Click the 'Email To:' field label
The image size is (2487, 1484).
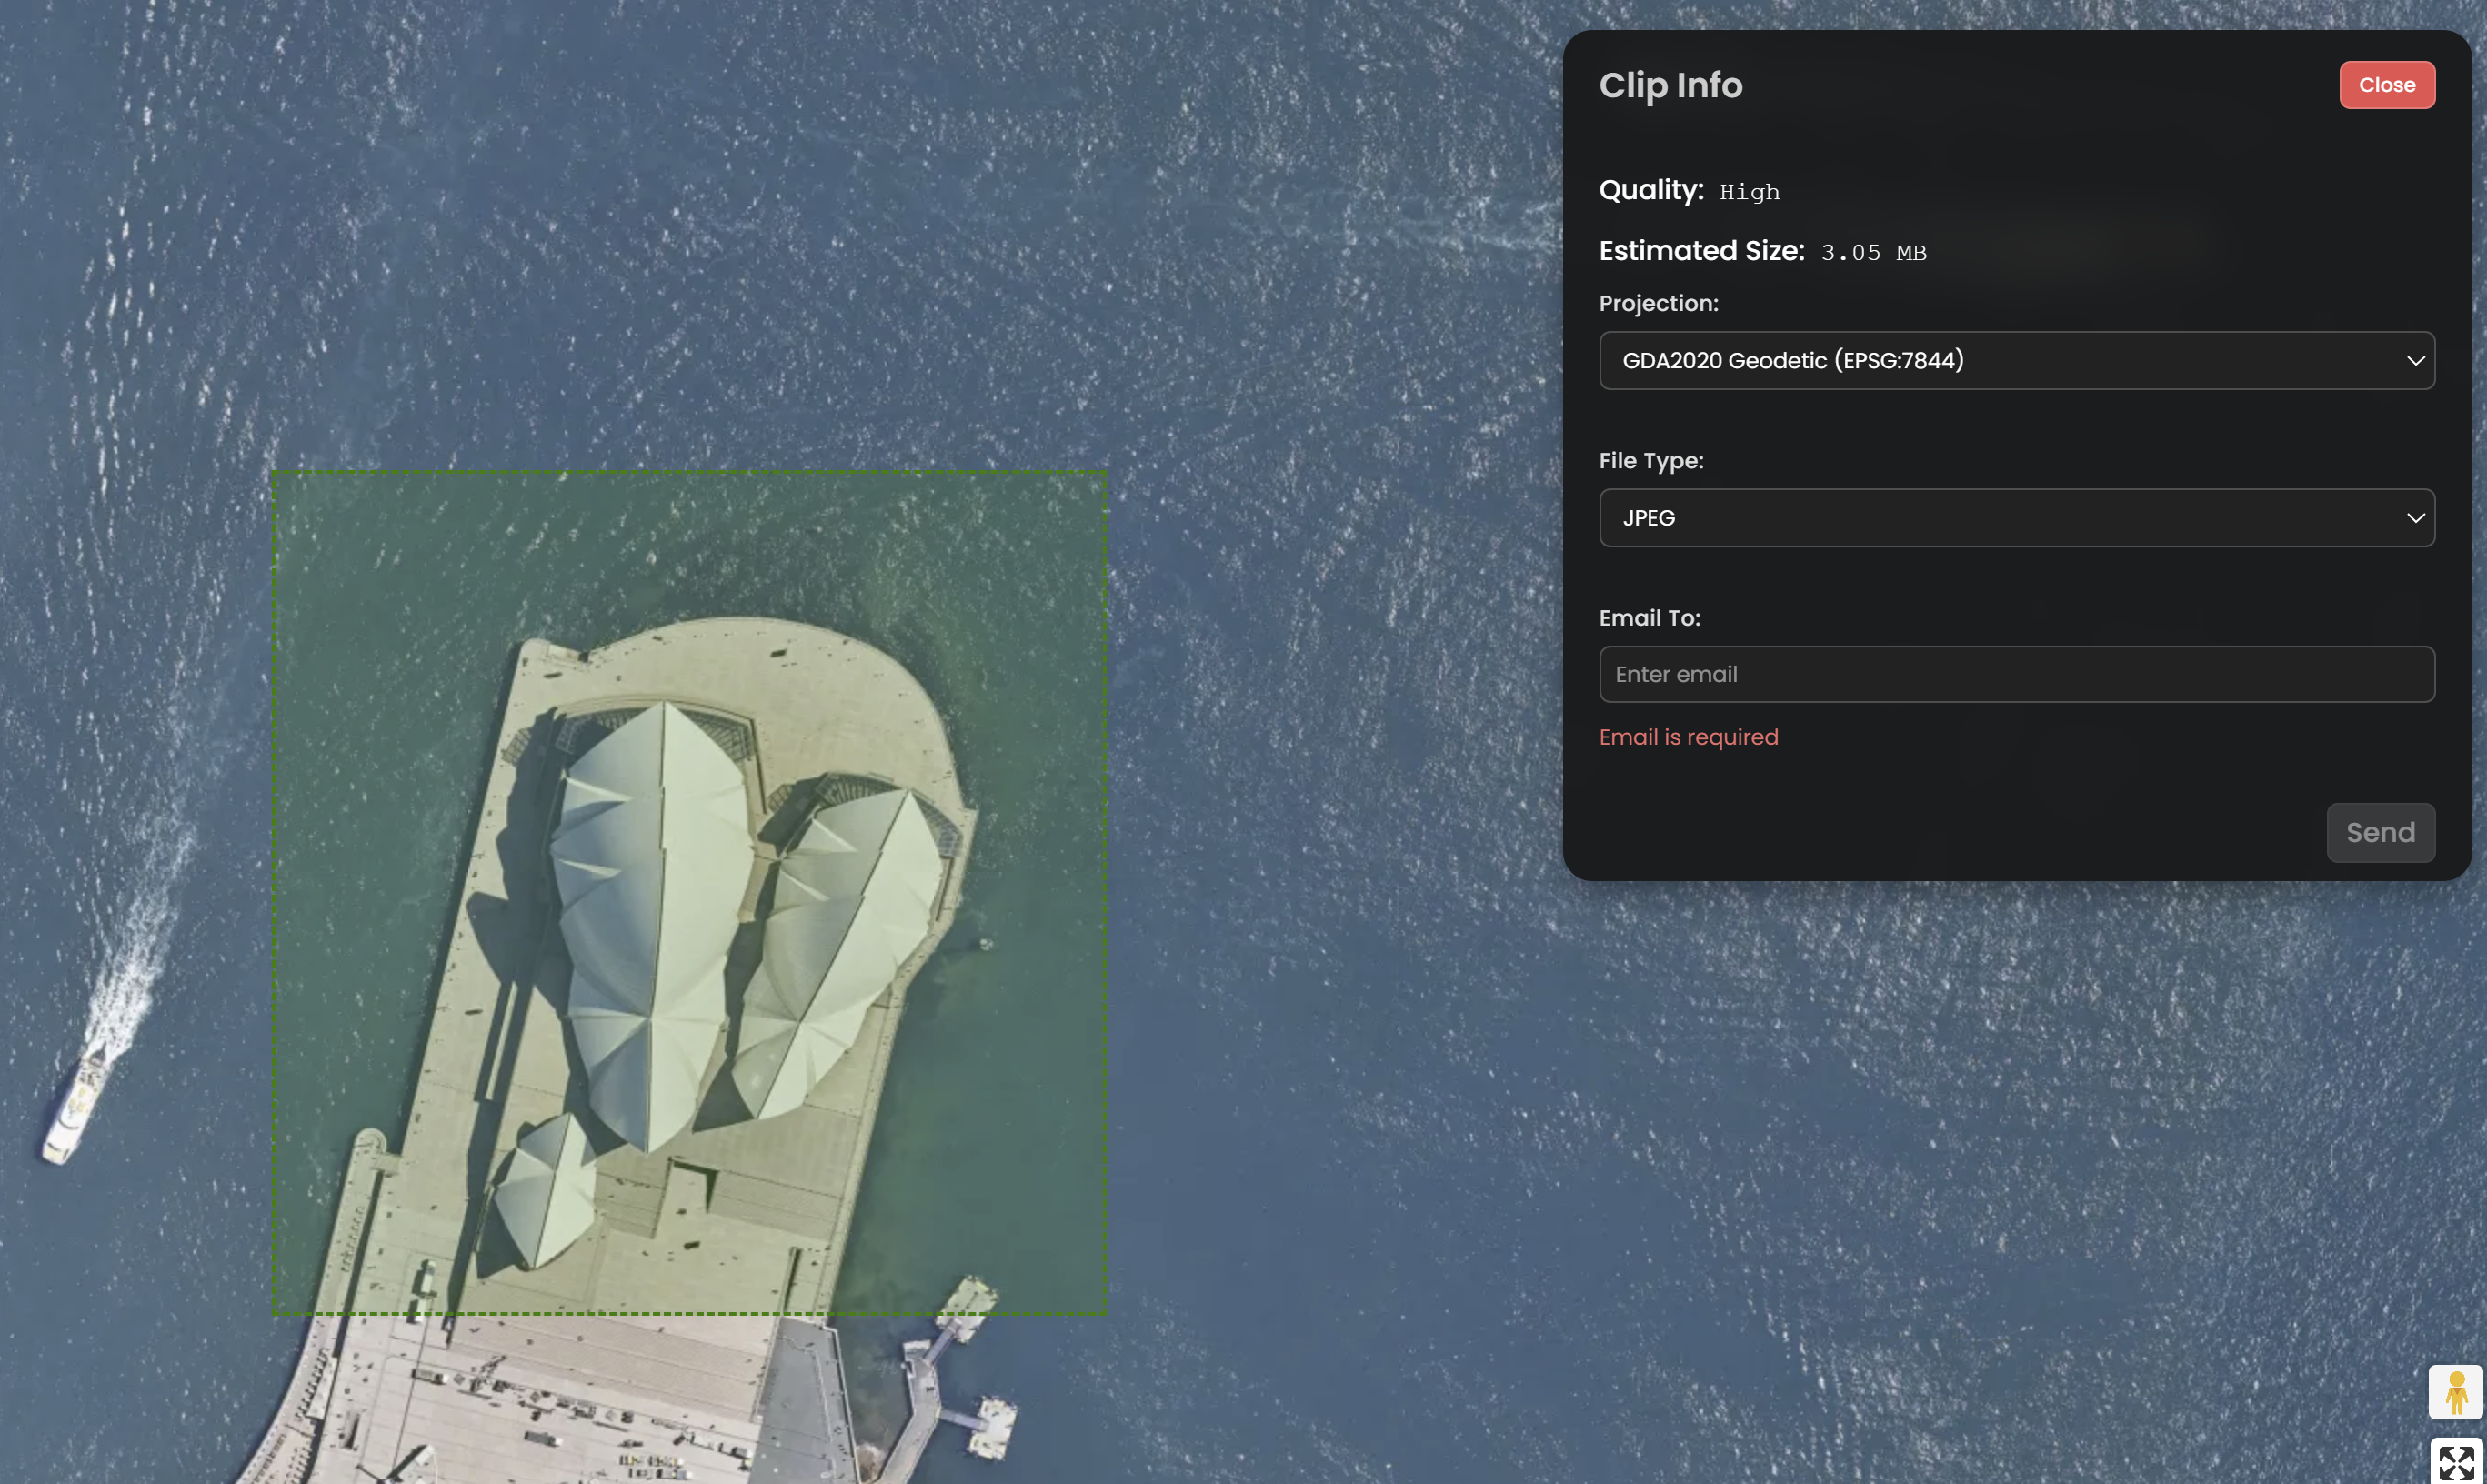point(1649,618)
